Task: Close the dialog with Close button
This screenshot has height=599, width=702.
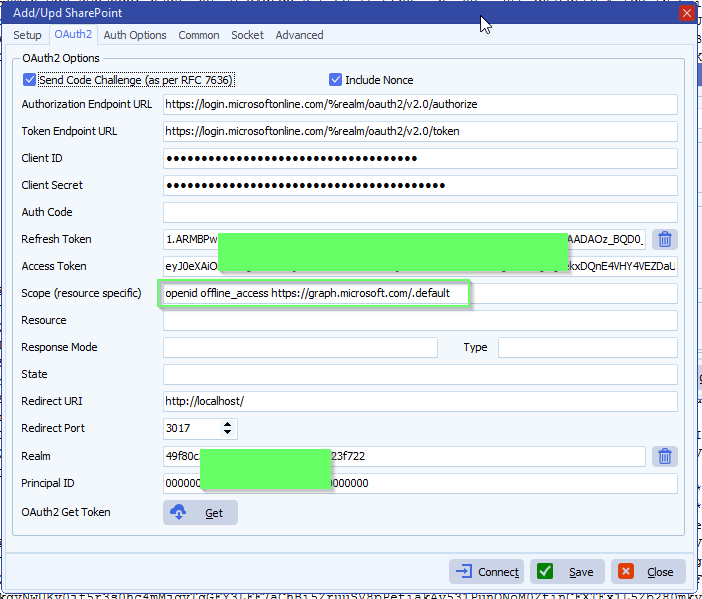Action: [x=648, y=572]
